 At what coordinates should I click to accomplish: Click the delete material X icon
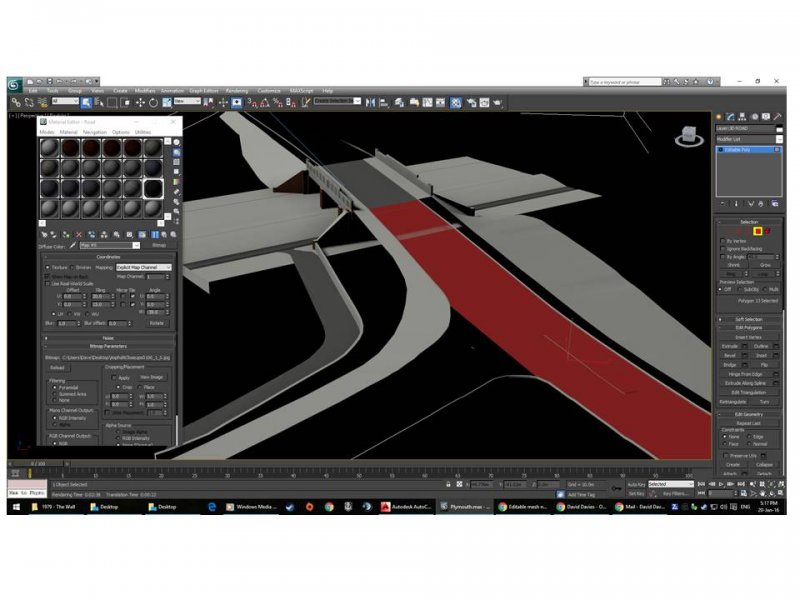coord(79,234)
